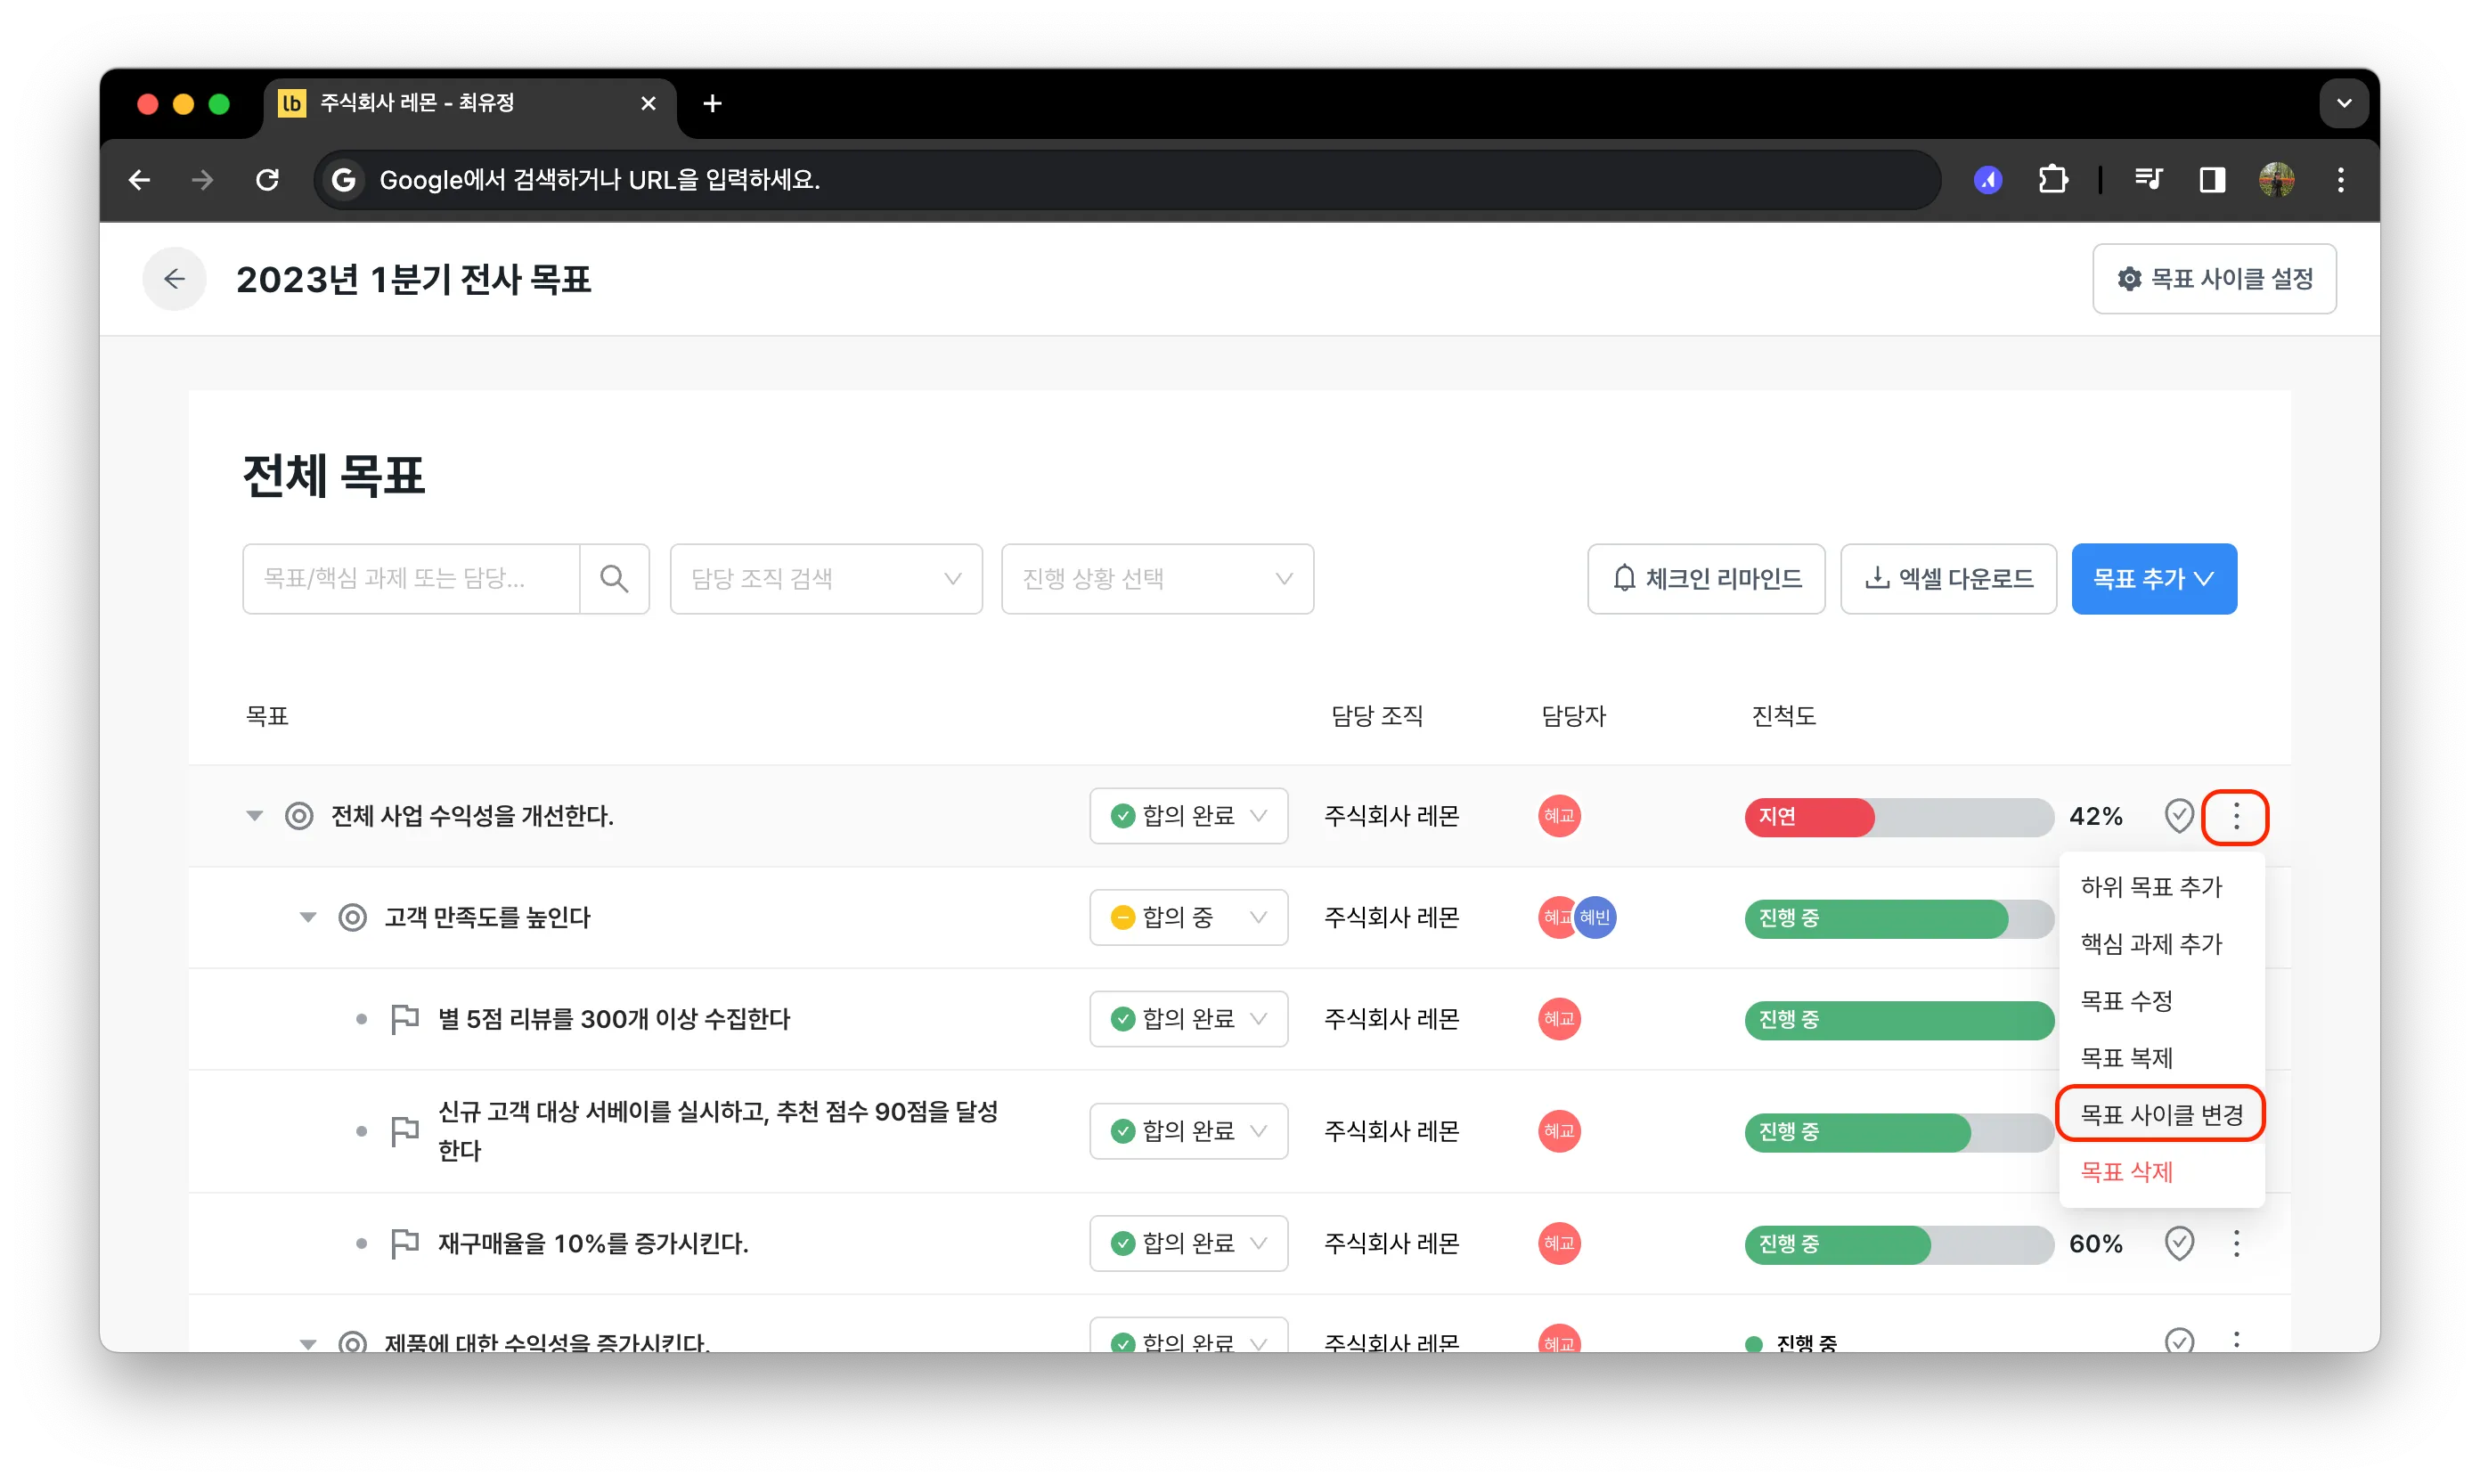Click the 혜빈 assignee avatar

point(1595,917)
